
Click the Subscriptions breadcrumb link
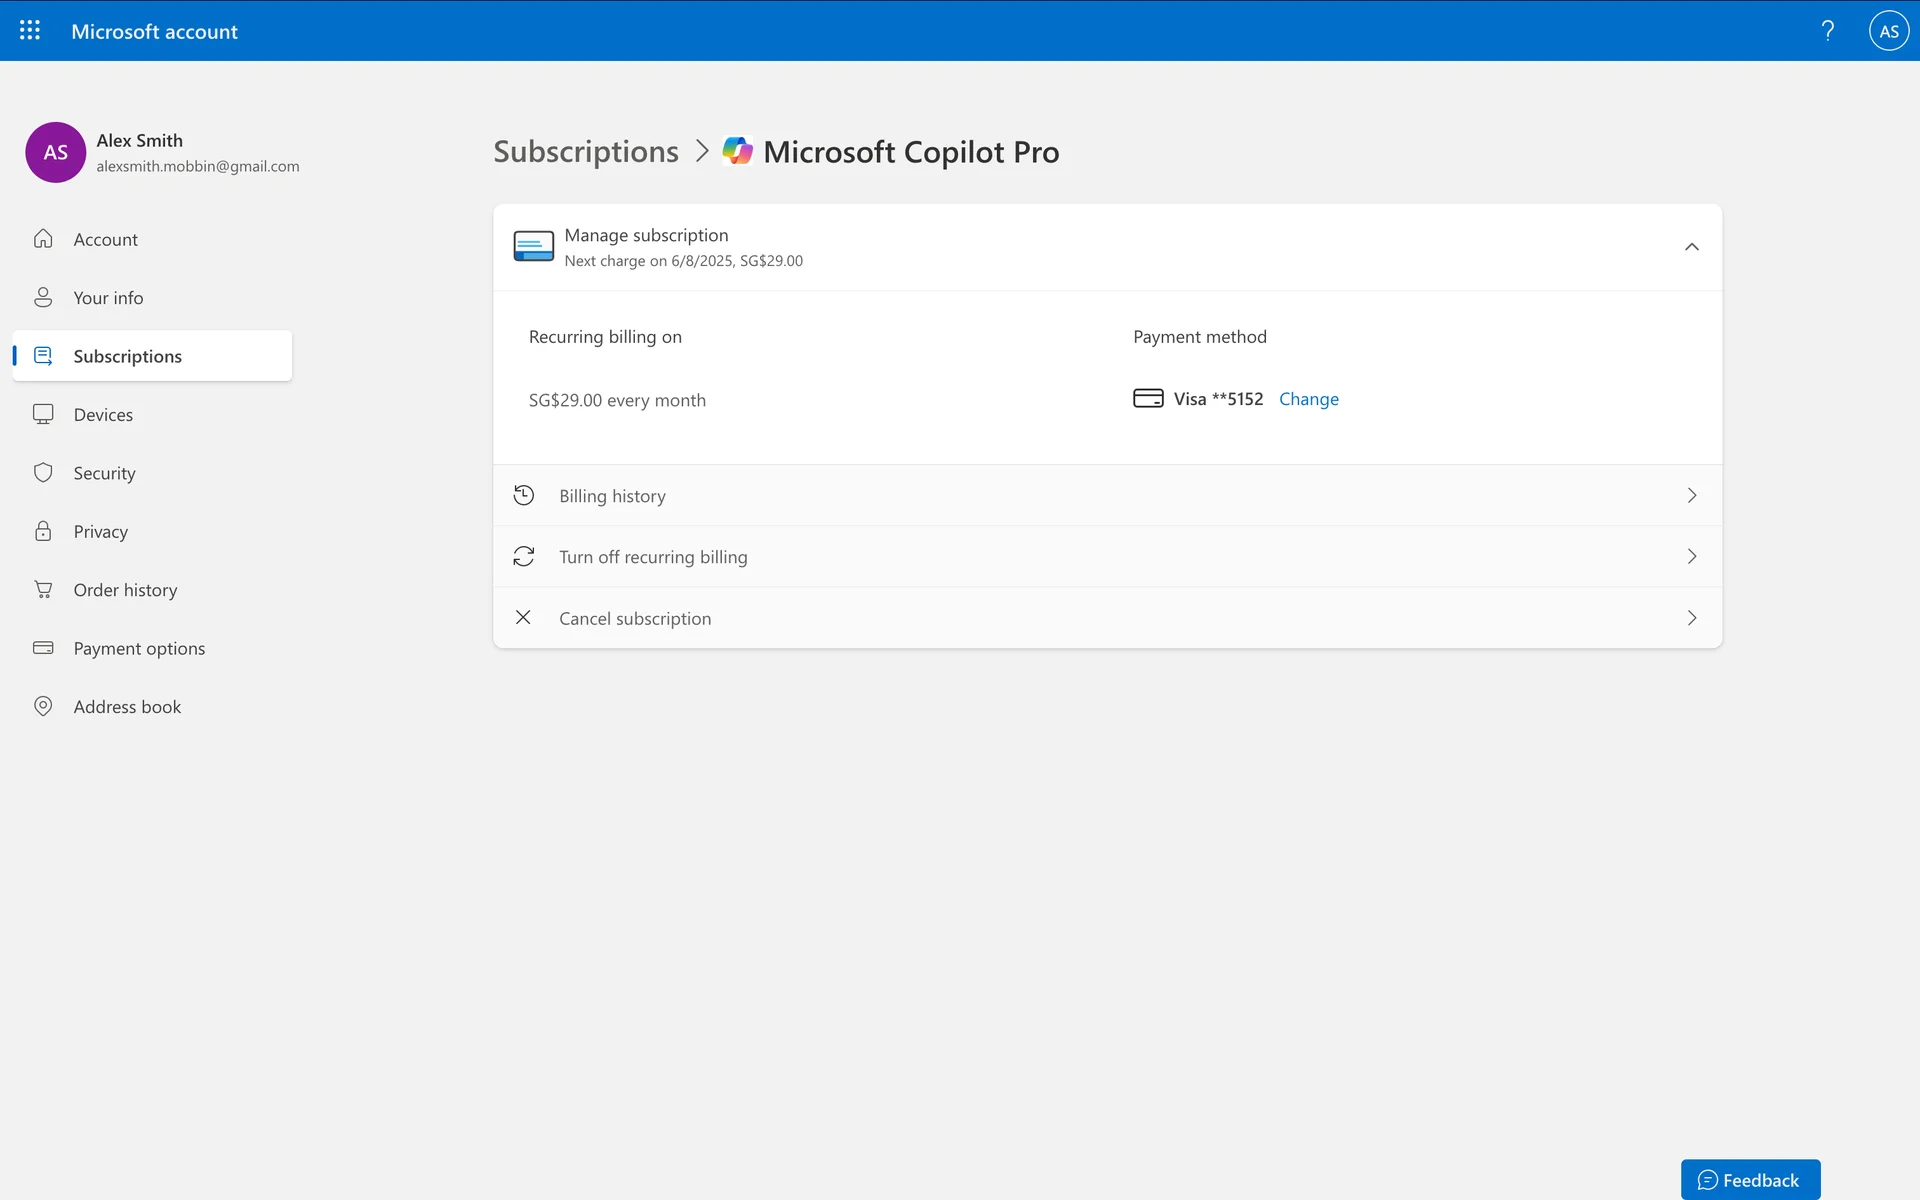(586, 152)
